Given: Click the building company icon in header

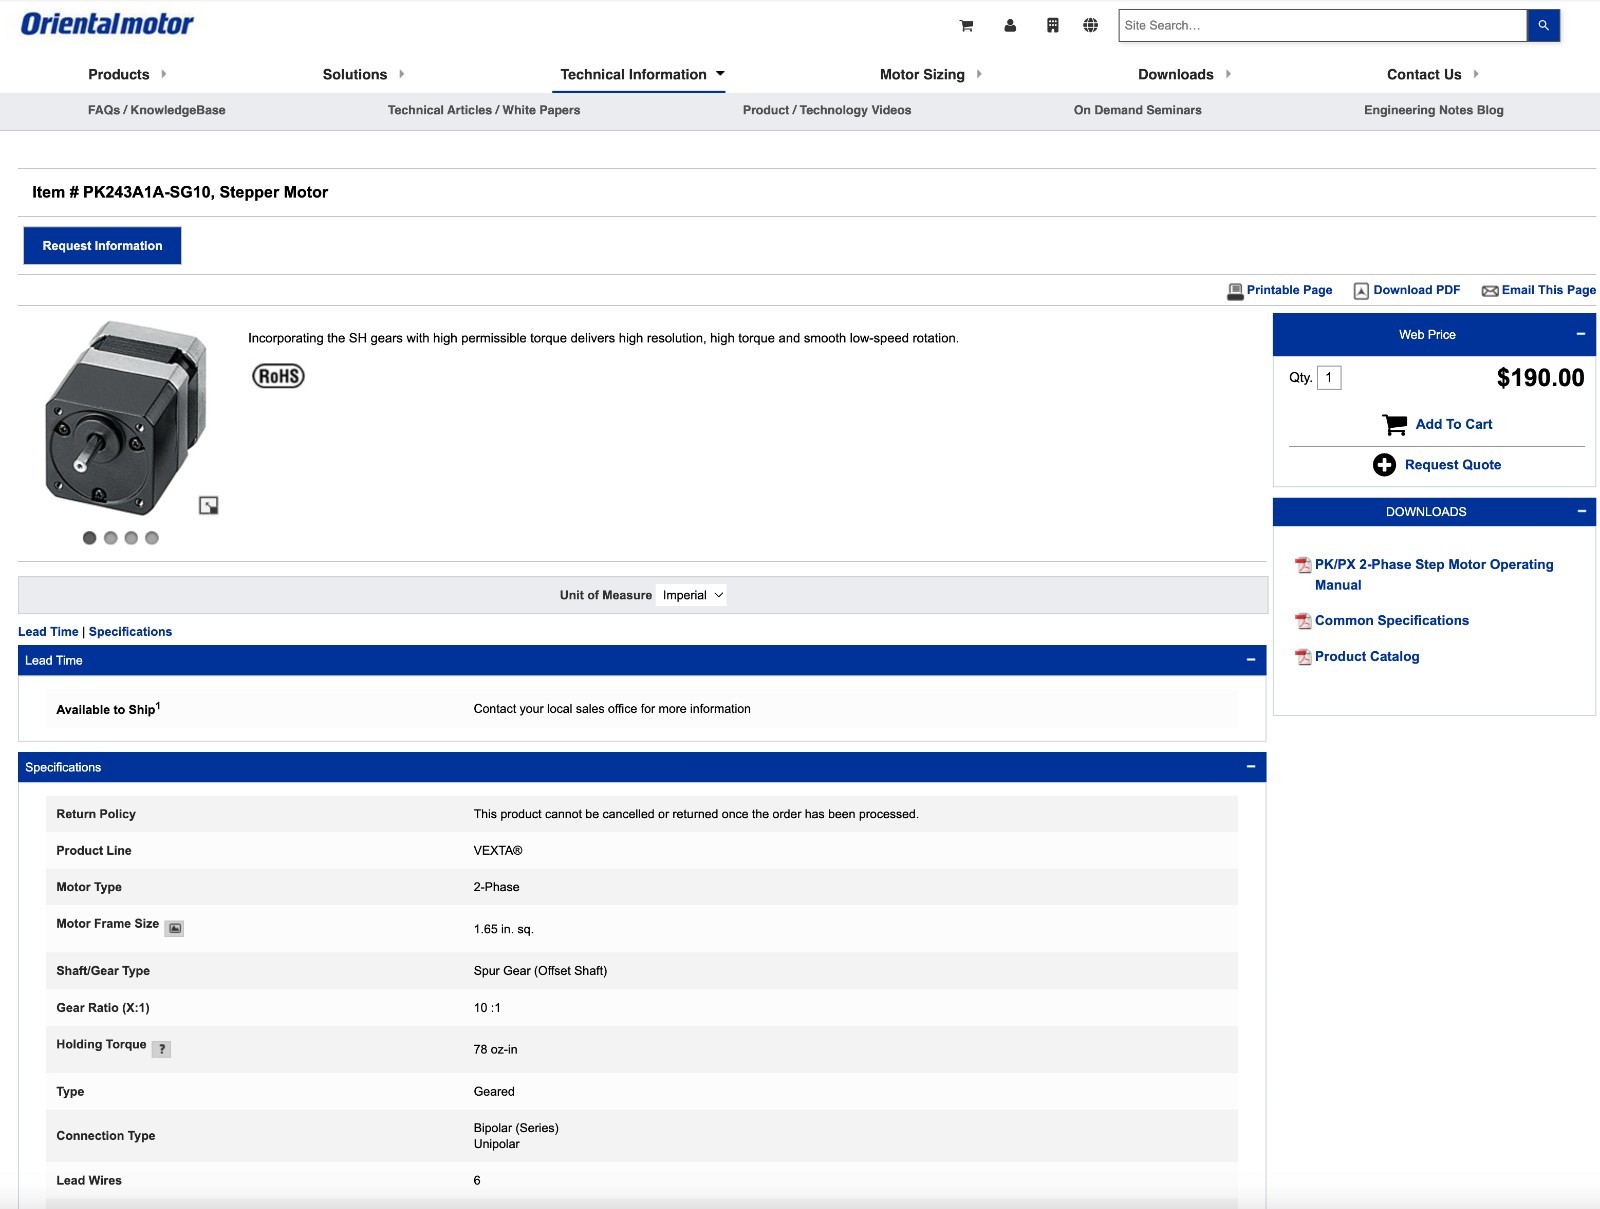Looking at the screenshot, I should pyautogui.click(x=1052, y=26).
